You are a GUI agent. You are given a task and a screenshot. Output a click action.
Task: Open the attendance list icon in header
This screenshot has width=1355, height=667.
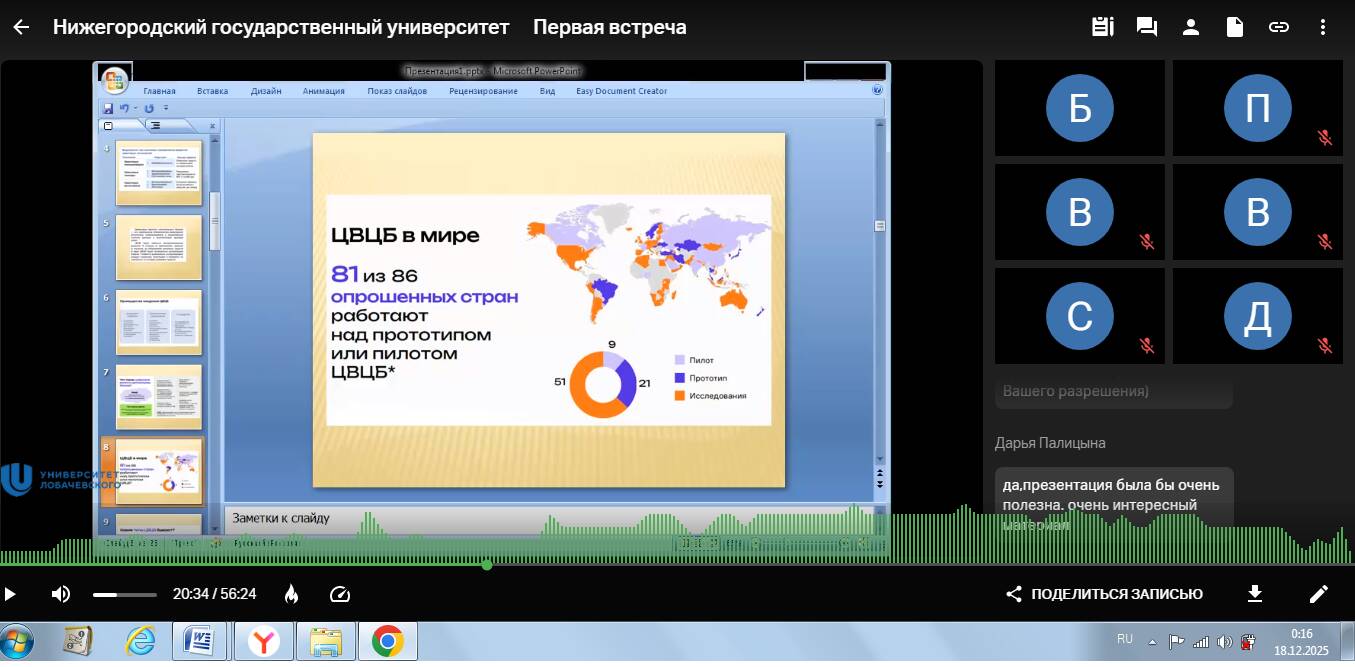point(1103,27)
